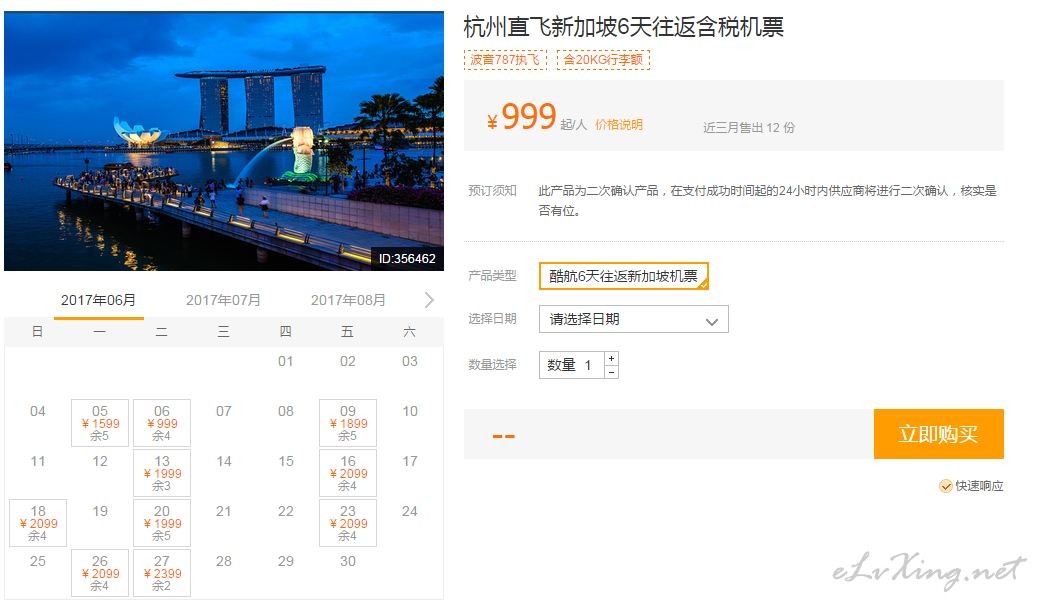The image size is (1037, 604).
Task: Click the Singapore Merlion product photo
Action: click(x=224, y=141)
